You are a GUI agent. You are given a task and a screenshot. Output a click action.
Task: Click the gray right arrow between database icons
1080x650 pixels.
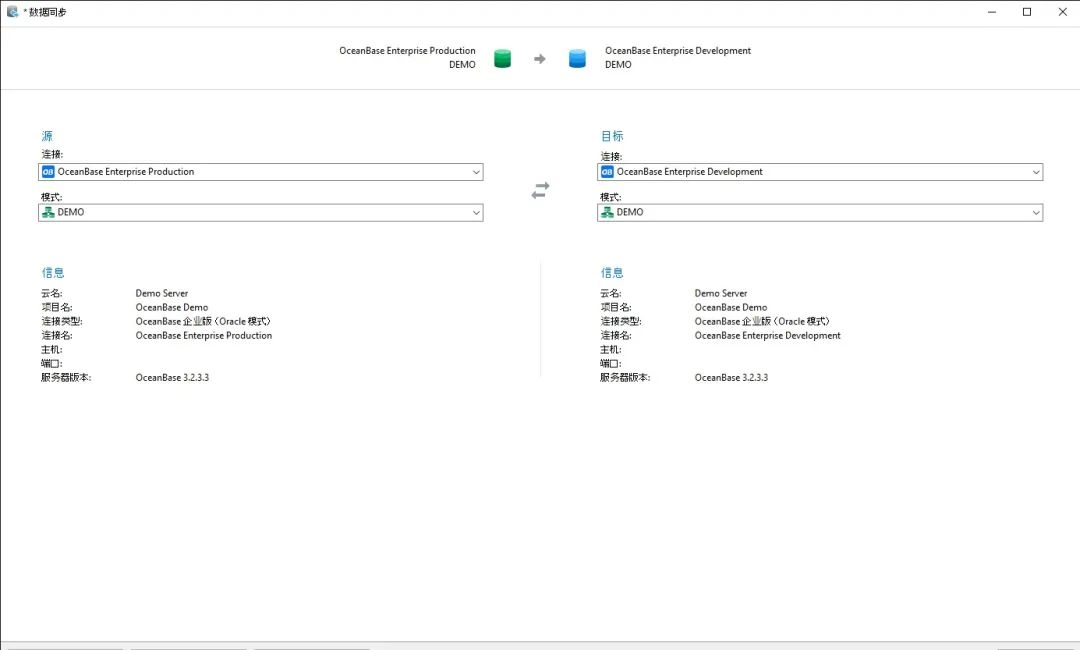[x=540, y=59]
